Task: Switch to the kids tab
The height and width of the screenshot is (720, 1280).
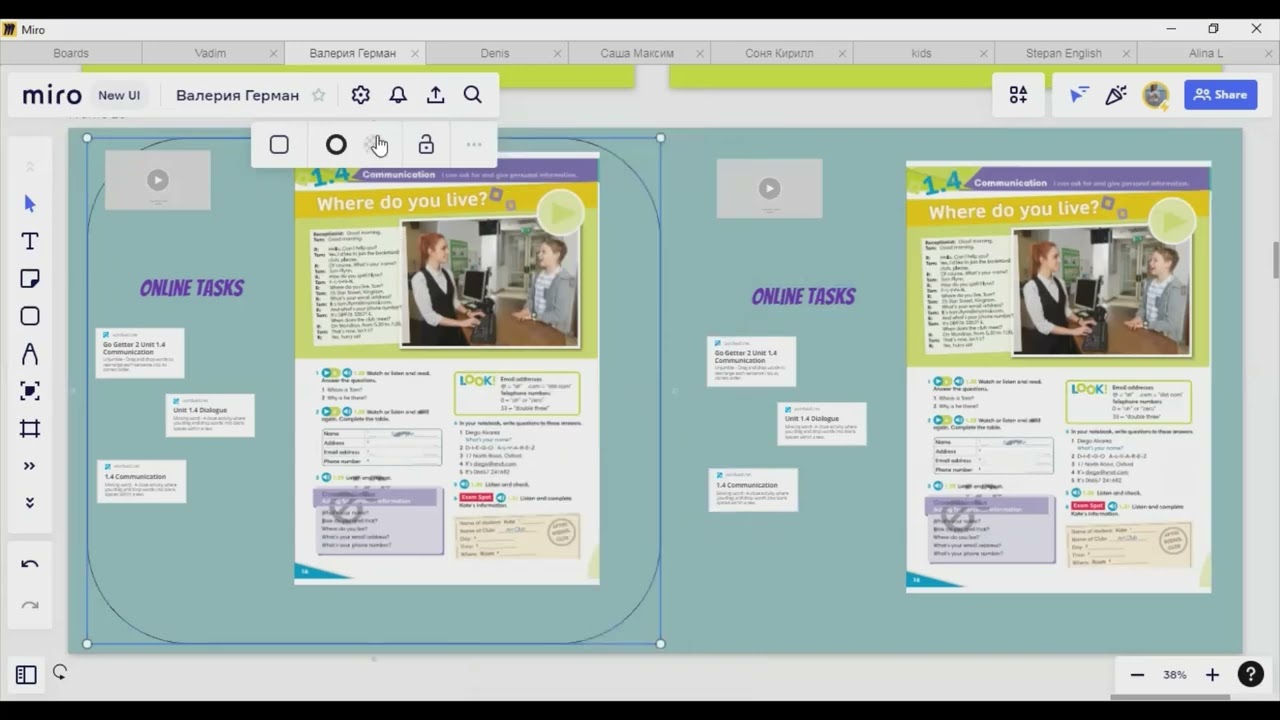Action: point(921,53)
